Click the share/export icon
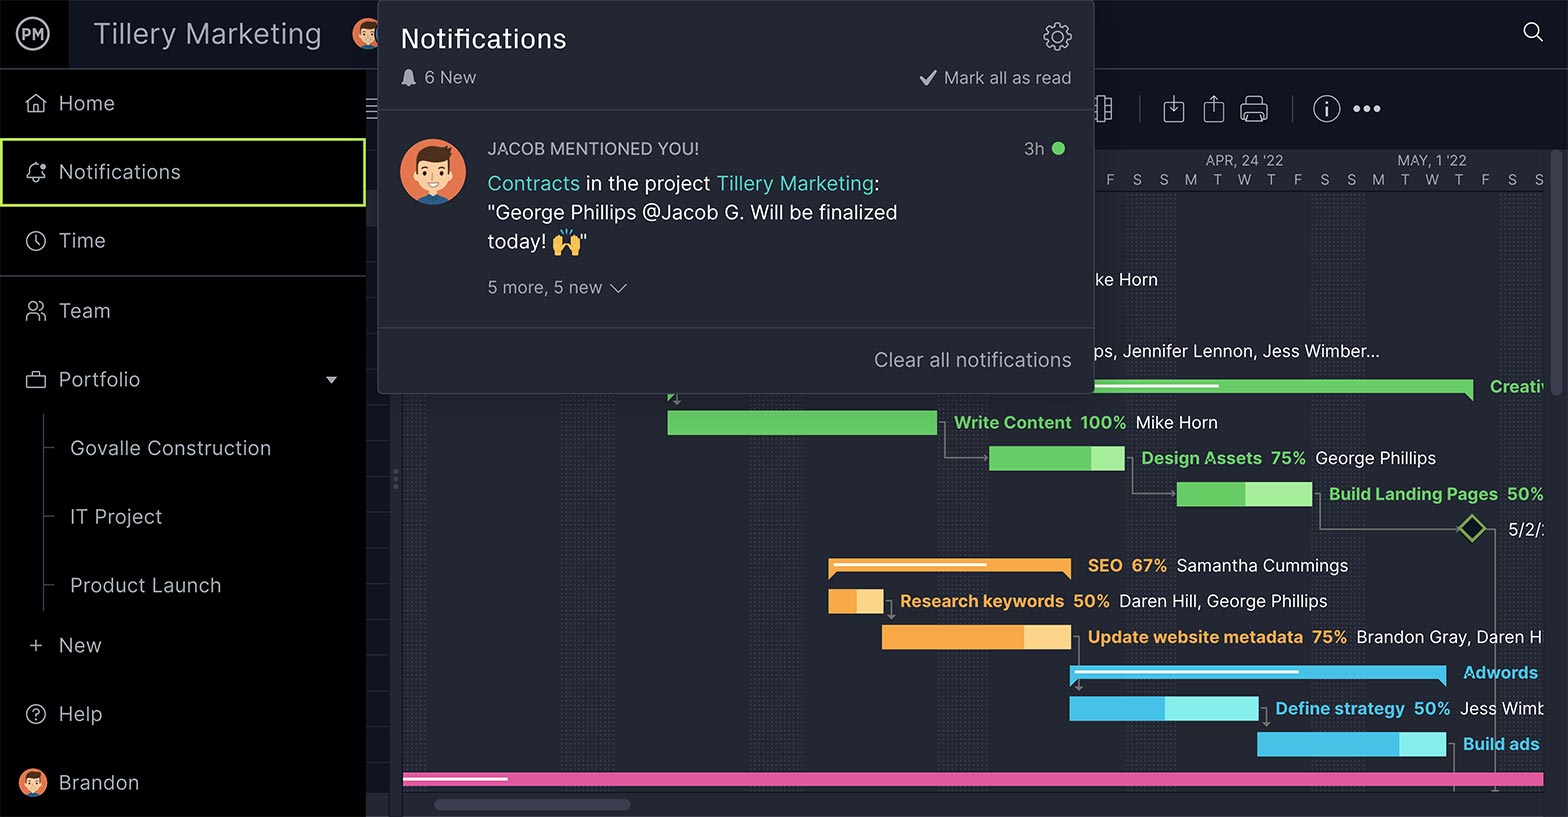The image size is (1568, 817). pyautogui.click(x=1213, y=109)
